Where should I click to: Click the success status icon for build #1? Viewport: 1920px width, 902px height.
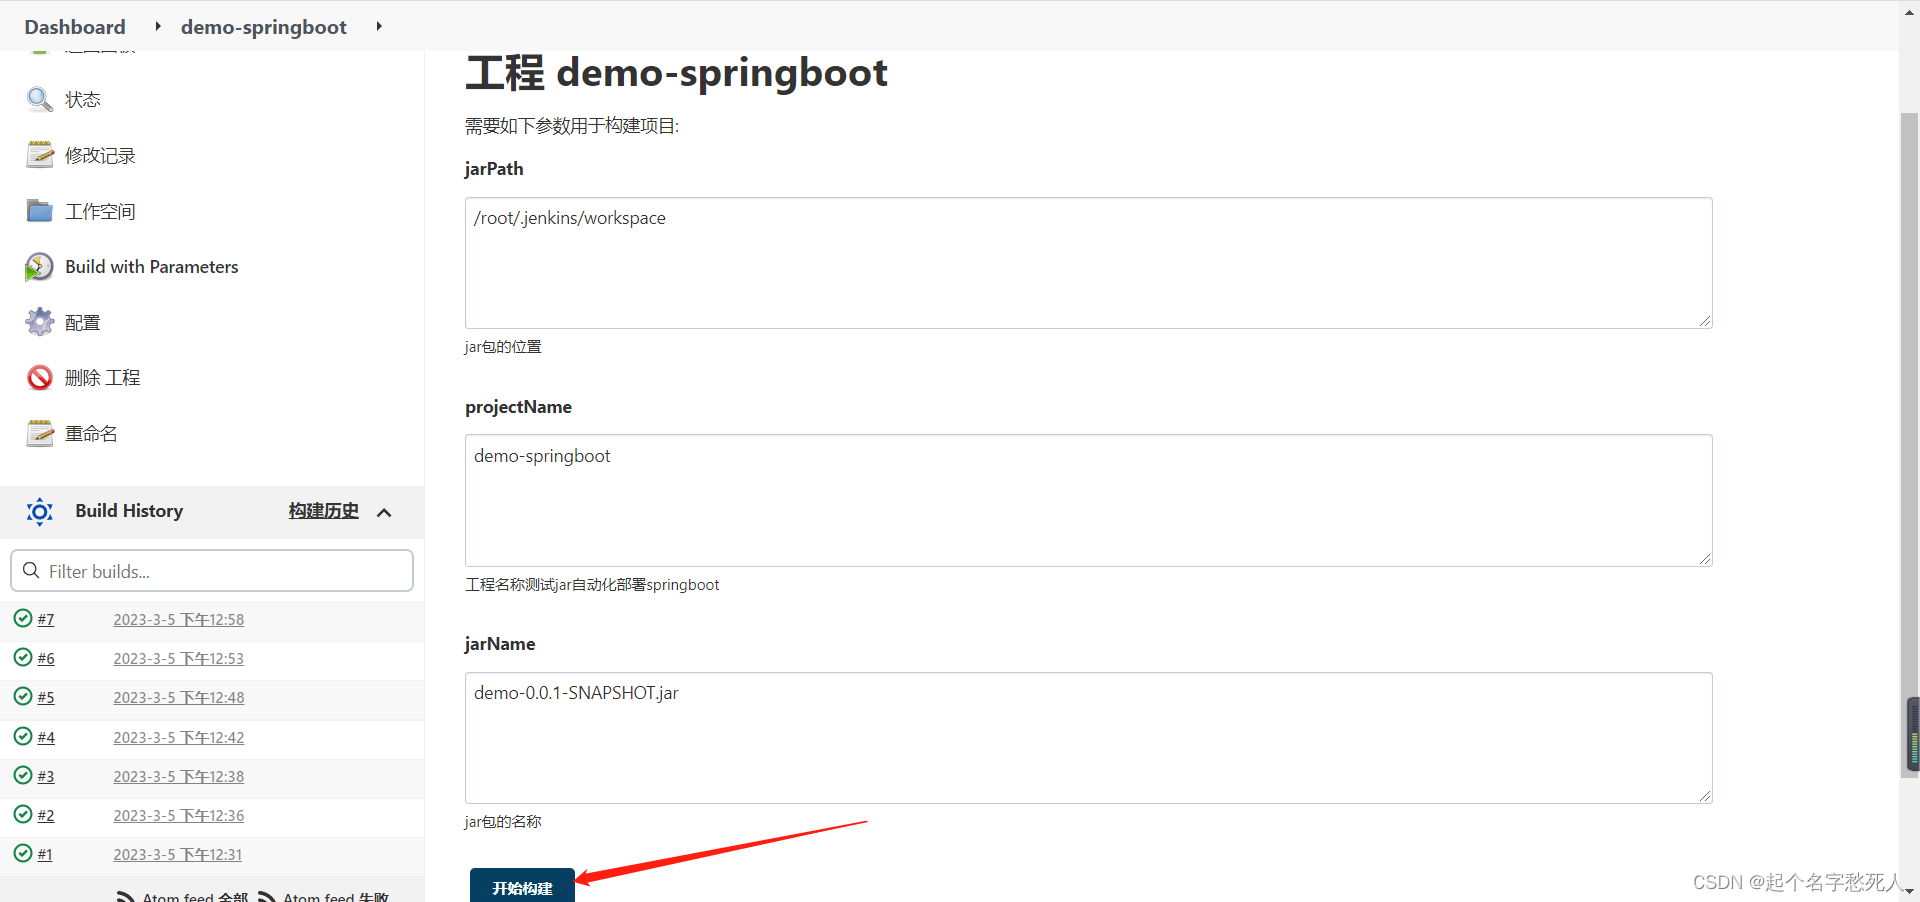click(23, 853)
